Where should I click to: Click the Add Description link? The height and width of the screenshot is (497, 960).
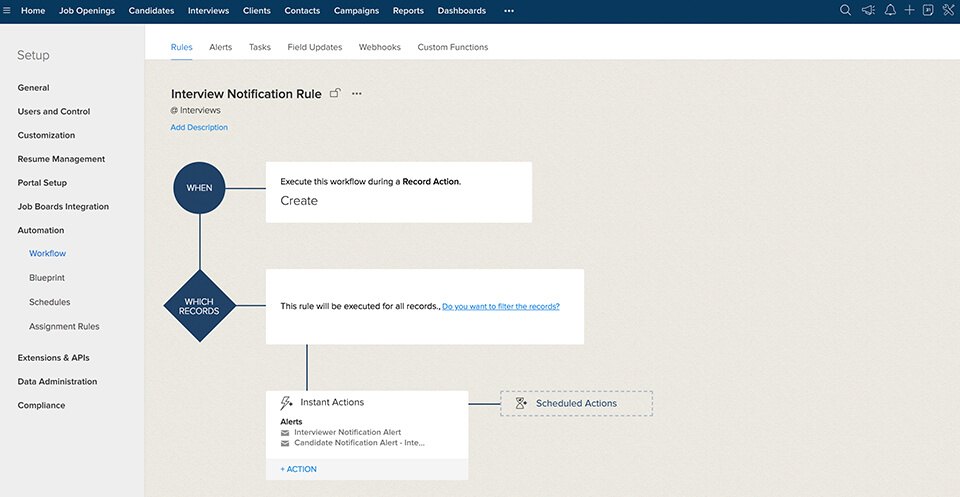[199, 127]
